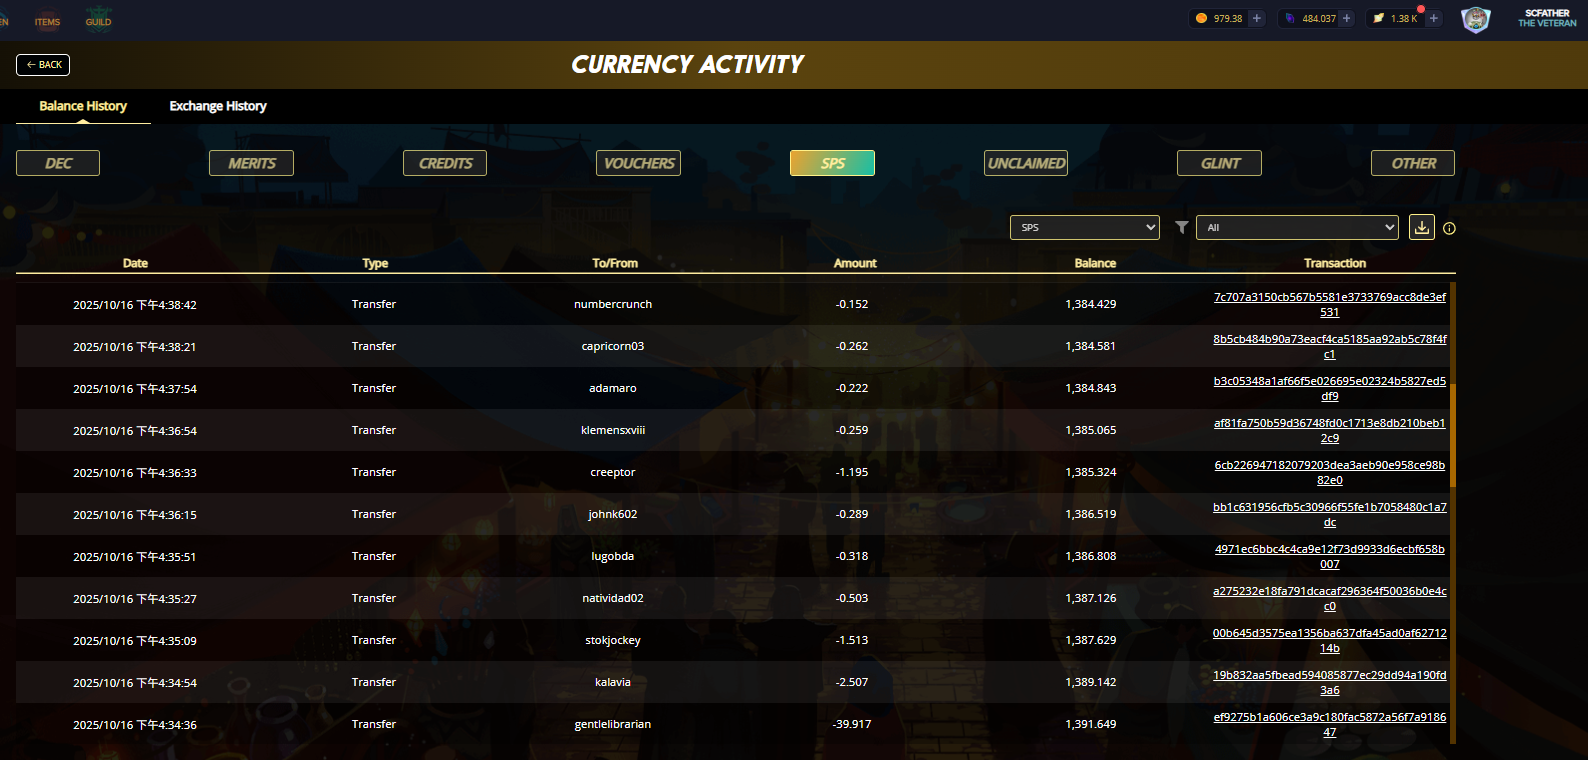
Task: Open transaction link starting 4971ec6bbc
Action: coord(1330,556)
